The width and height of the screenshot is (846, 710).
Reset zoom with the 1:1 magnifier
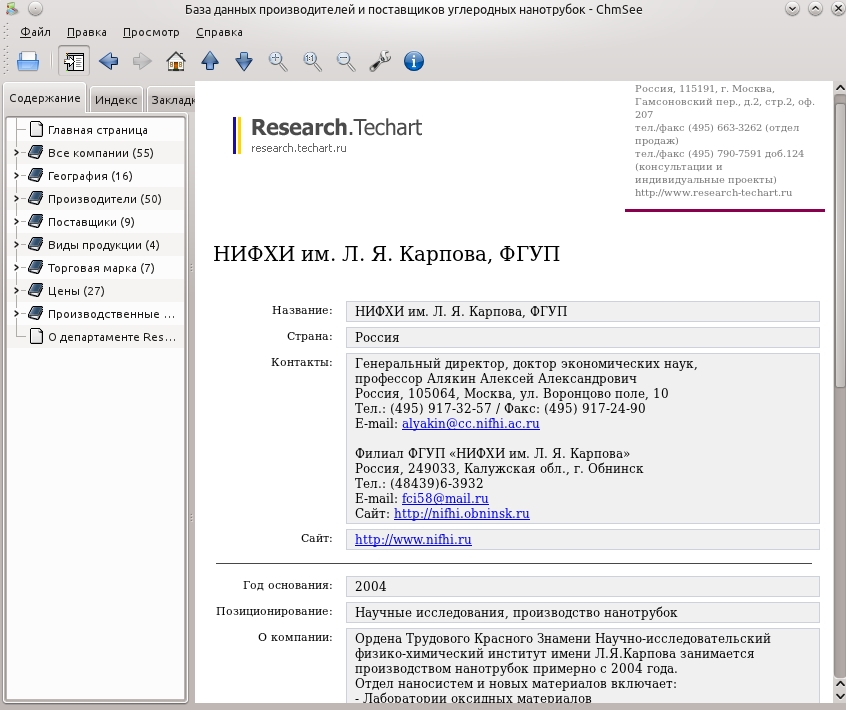(x=312, y=61)
